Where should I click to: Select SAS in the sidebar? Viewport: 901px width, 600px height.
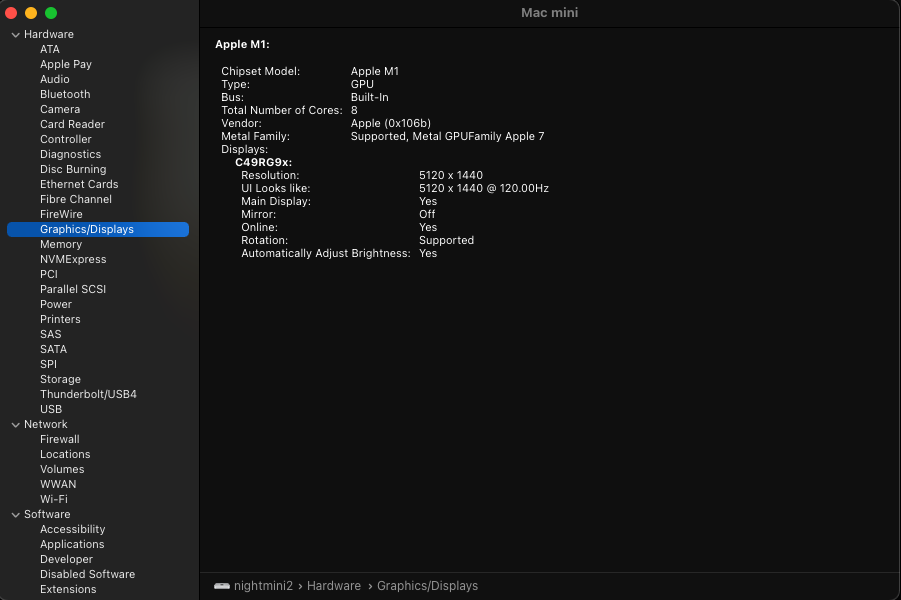[x=51, y=334]
